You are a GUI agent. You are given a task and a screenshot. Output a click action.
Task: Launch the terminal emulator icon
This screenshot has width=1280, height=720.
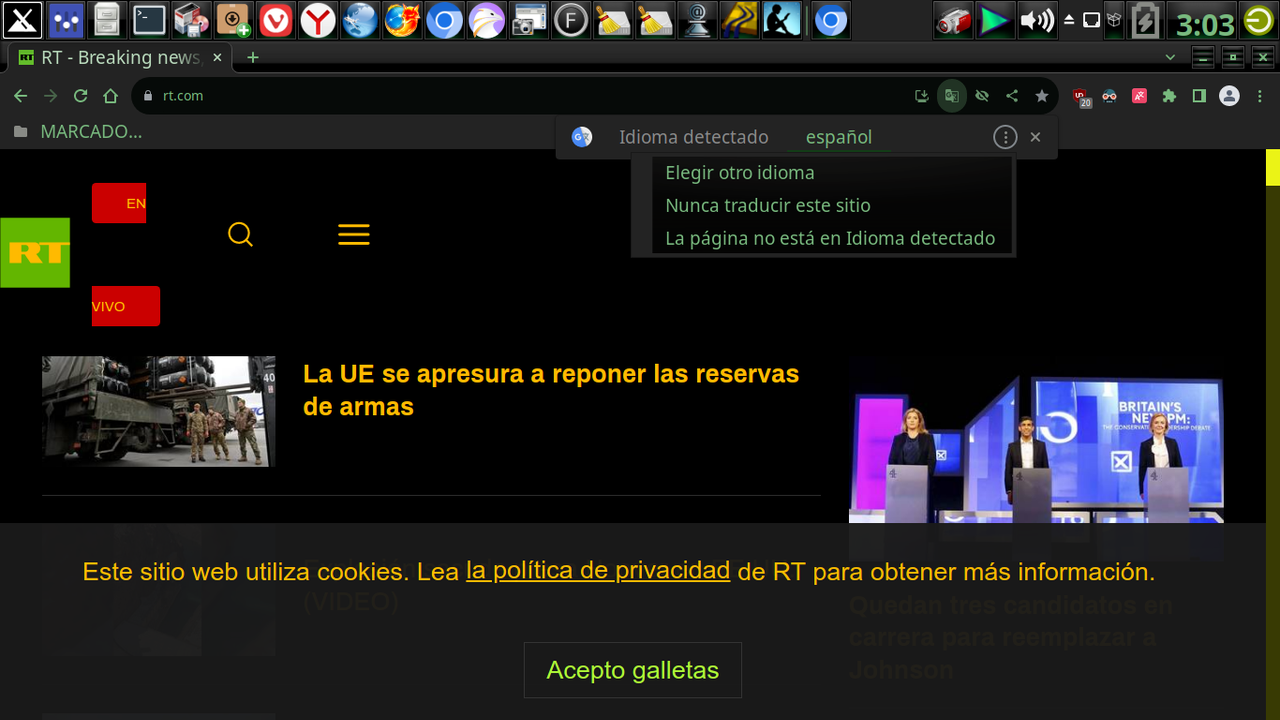tap(149, 20)
